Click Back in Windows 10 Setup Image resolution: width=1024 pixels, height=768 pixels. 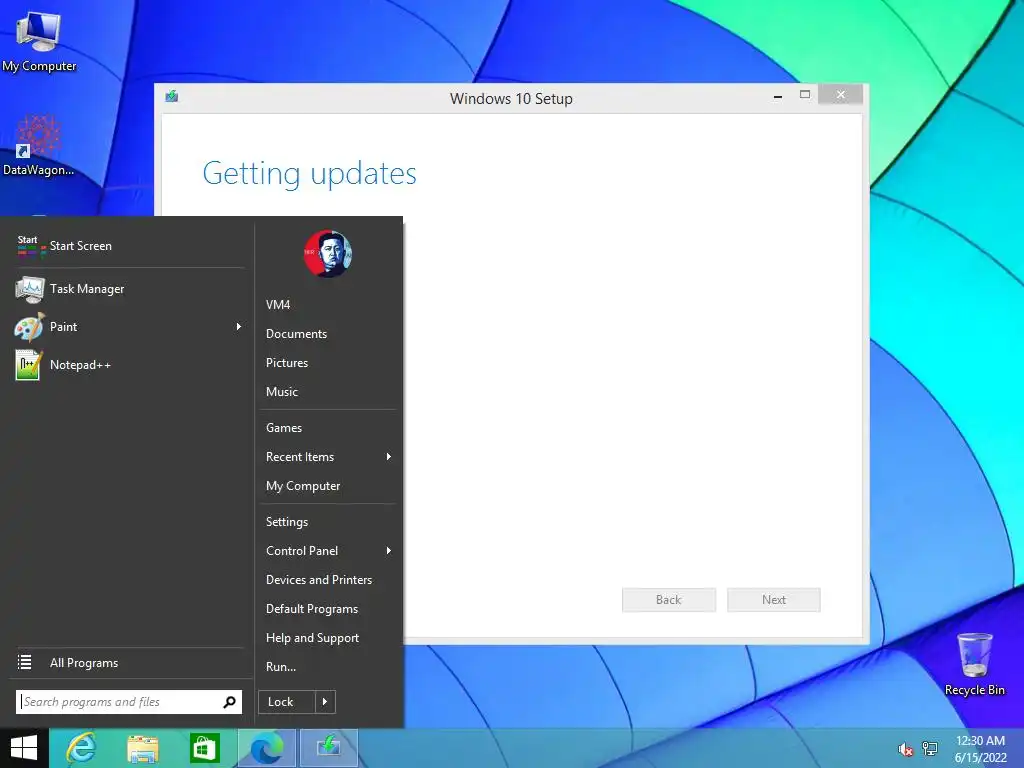point(669,600)
